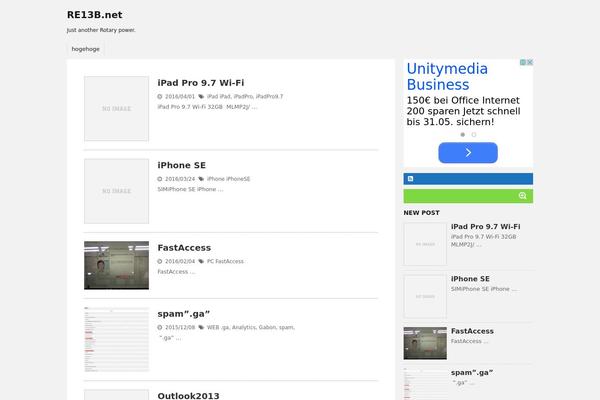The width and height of the screenshot is (600, 400).
Task: Click the iPad Pro main post no-image thumbnail
Action: pos(116,108)
